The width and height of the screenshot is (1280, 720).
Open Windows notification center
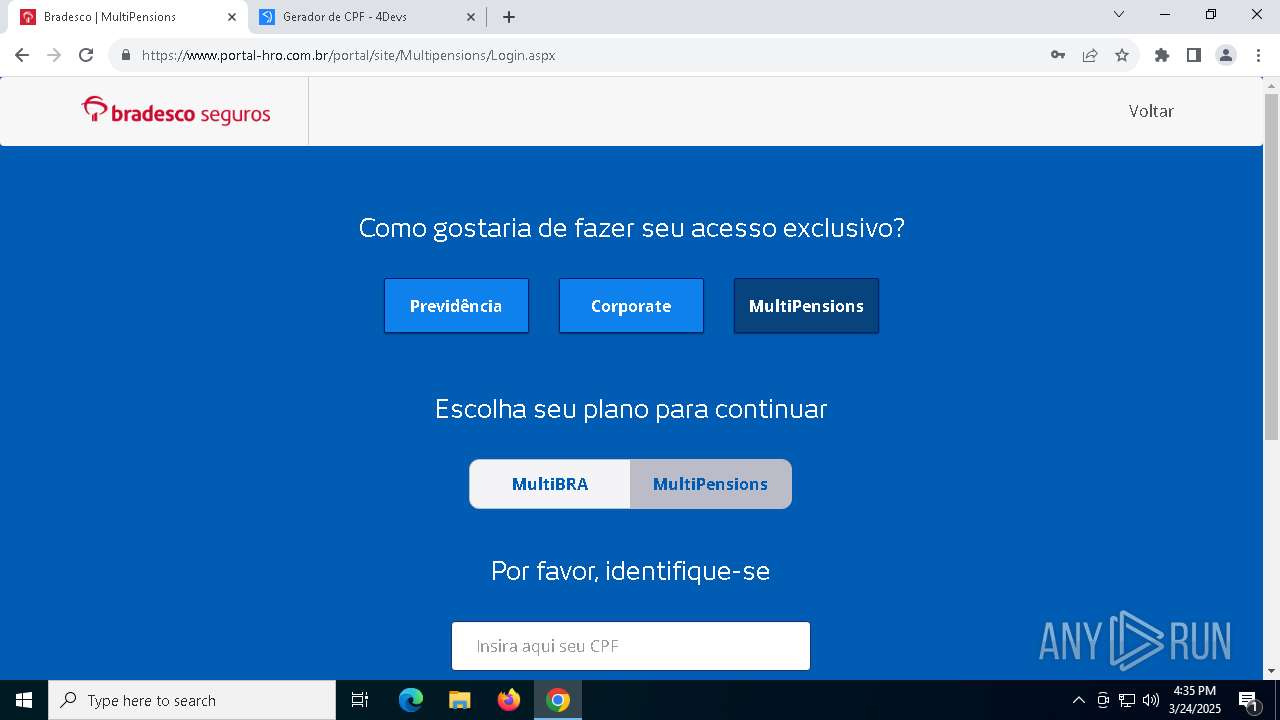point(1249,700)
